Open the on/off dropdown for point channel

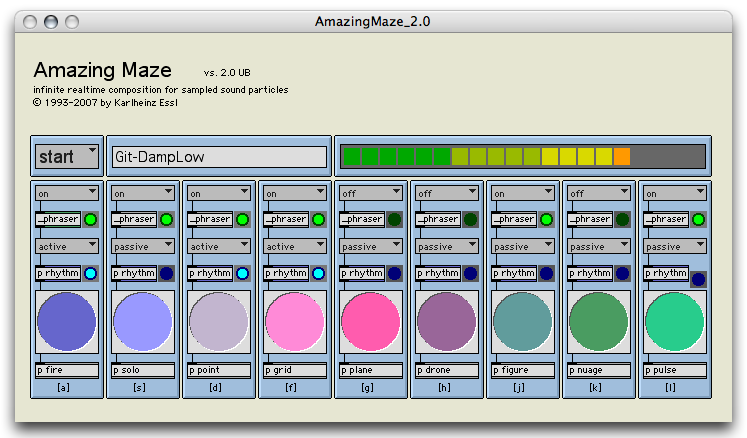coord(219,193)
